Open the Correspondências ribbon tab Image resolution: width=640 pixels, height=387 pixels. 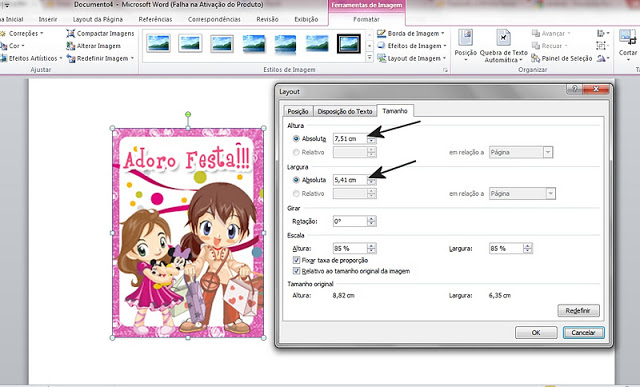214,19
